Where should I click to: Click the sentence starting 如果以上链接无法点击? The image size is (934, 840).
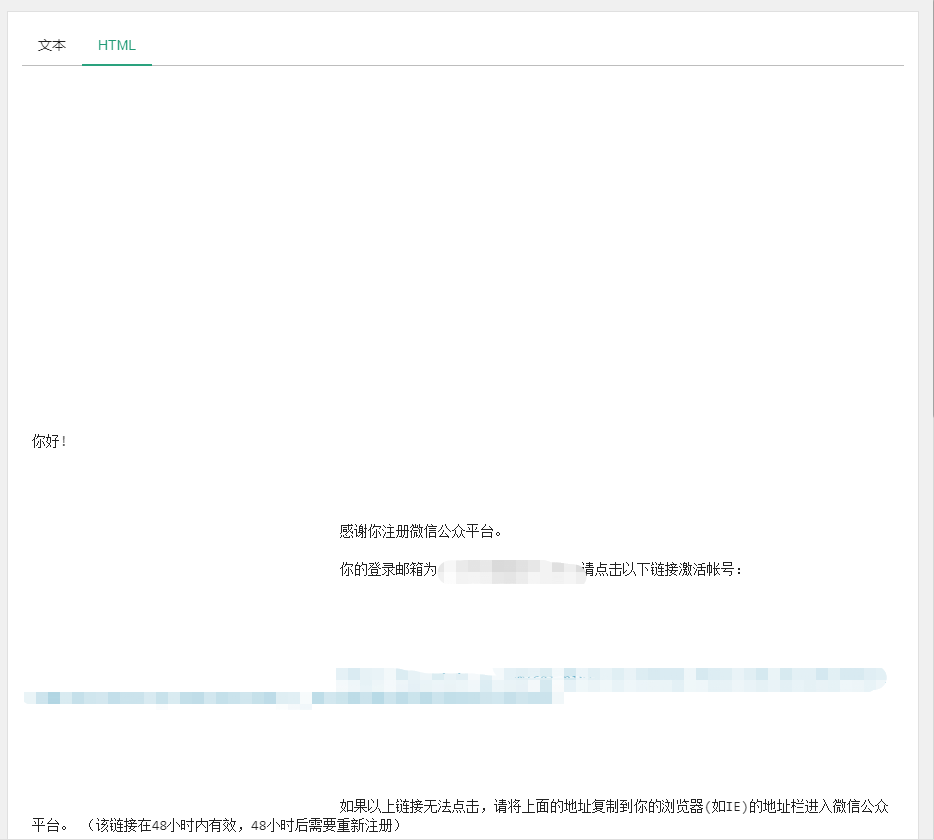460,816
